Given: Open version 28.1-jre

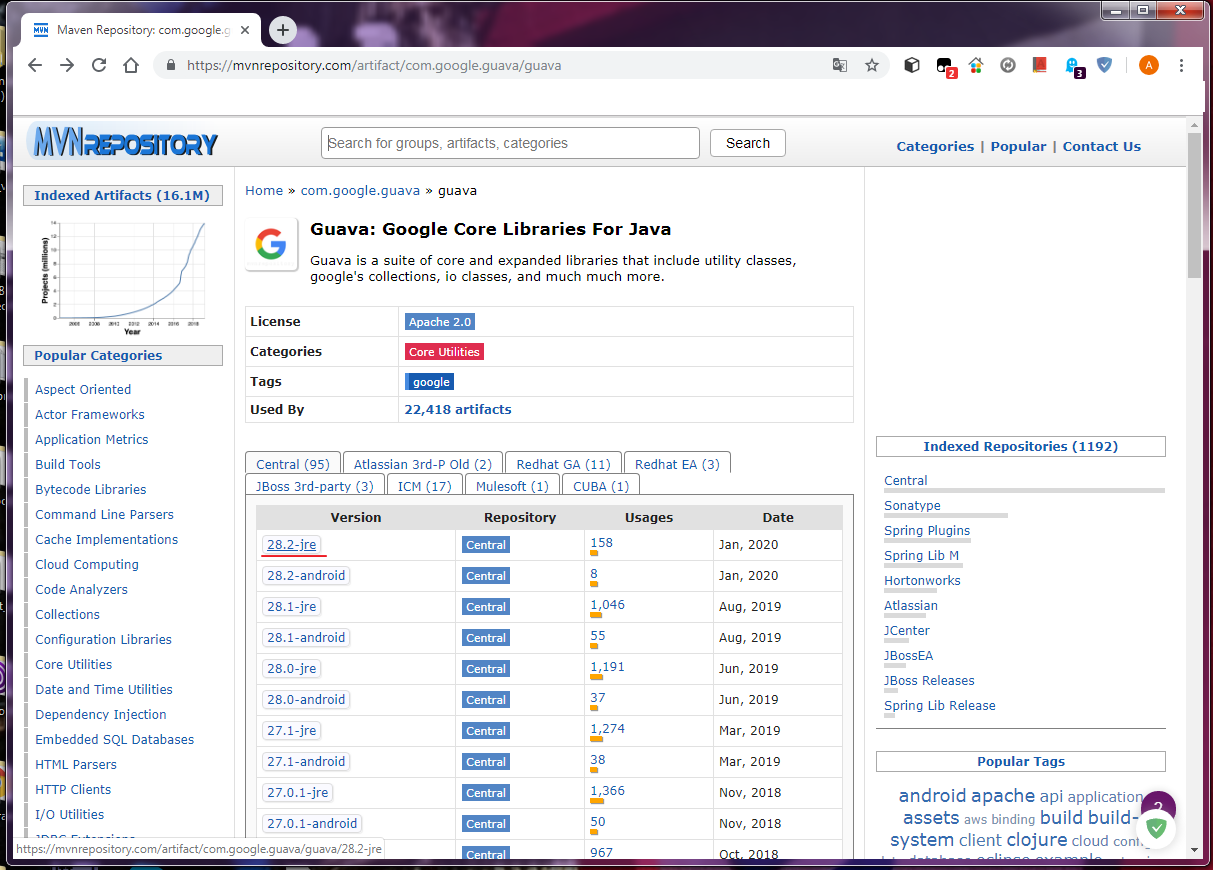Looking at the screenshot, I should pyautogui.click(x=291, y=607).
